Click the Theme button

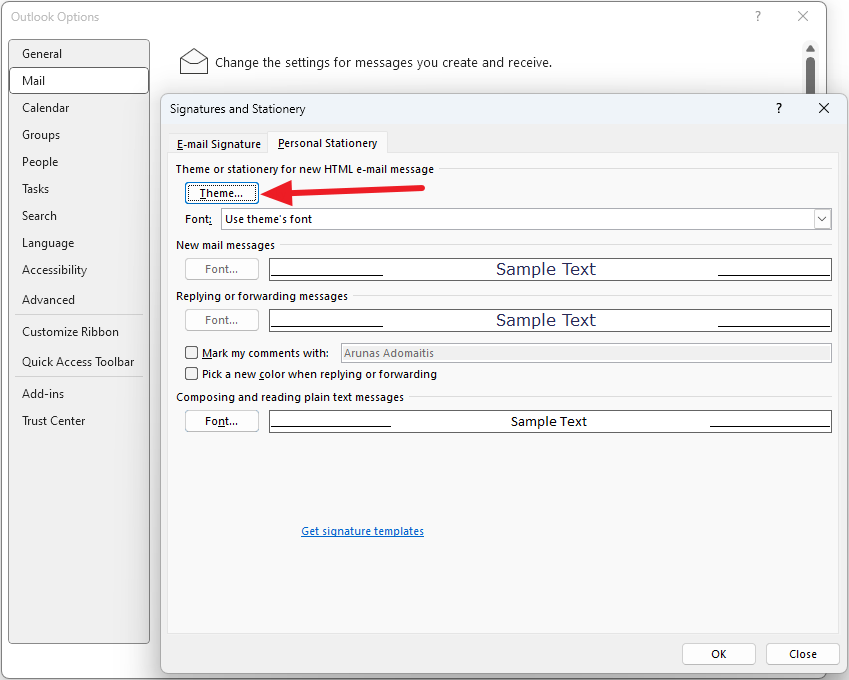[x=221, y=192]
